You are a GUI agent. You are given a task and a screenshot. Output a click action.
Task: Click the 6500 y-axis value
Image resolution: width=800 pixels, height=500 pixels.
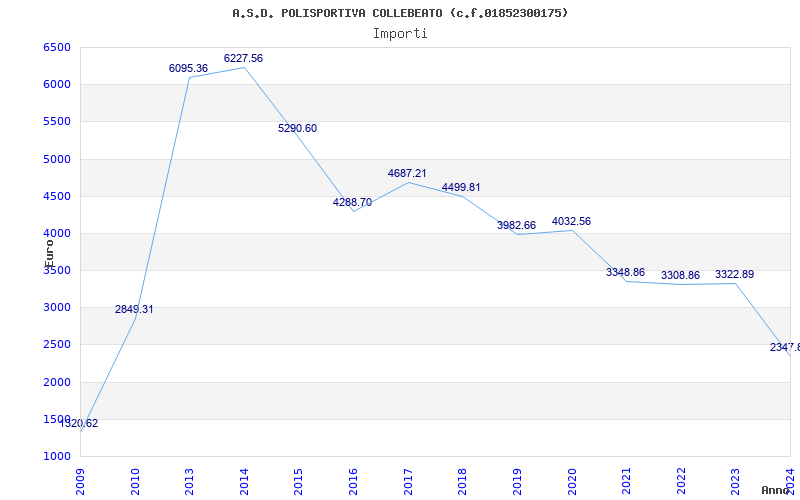click(57, 48)
